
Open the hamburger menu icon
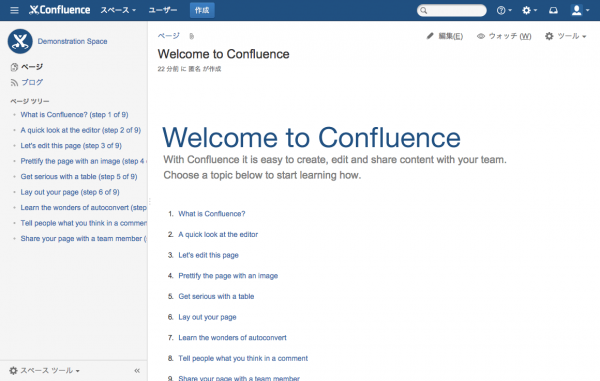[x=15, y=10]
